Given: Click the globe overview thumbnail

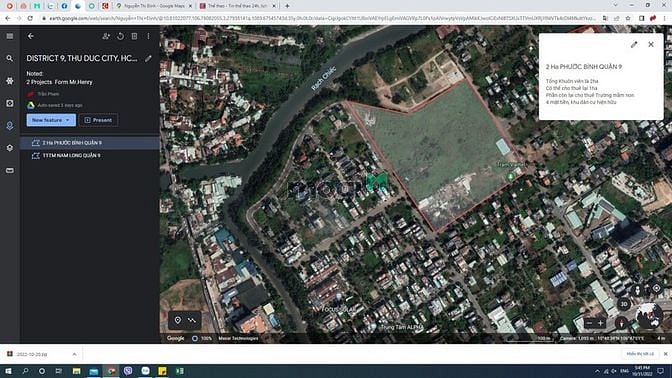Looking at the screenshot, I should pos(649,316).
